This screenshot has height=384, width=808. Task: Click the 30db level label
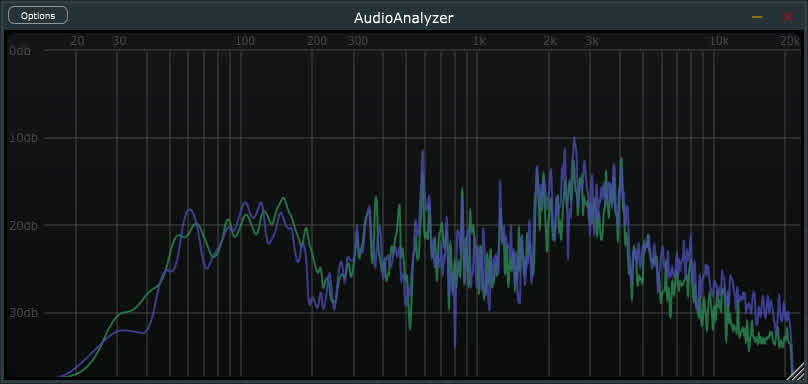23,313
